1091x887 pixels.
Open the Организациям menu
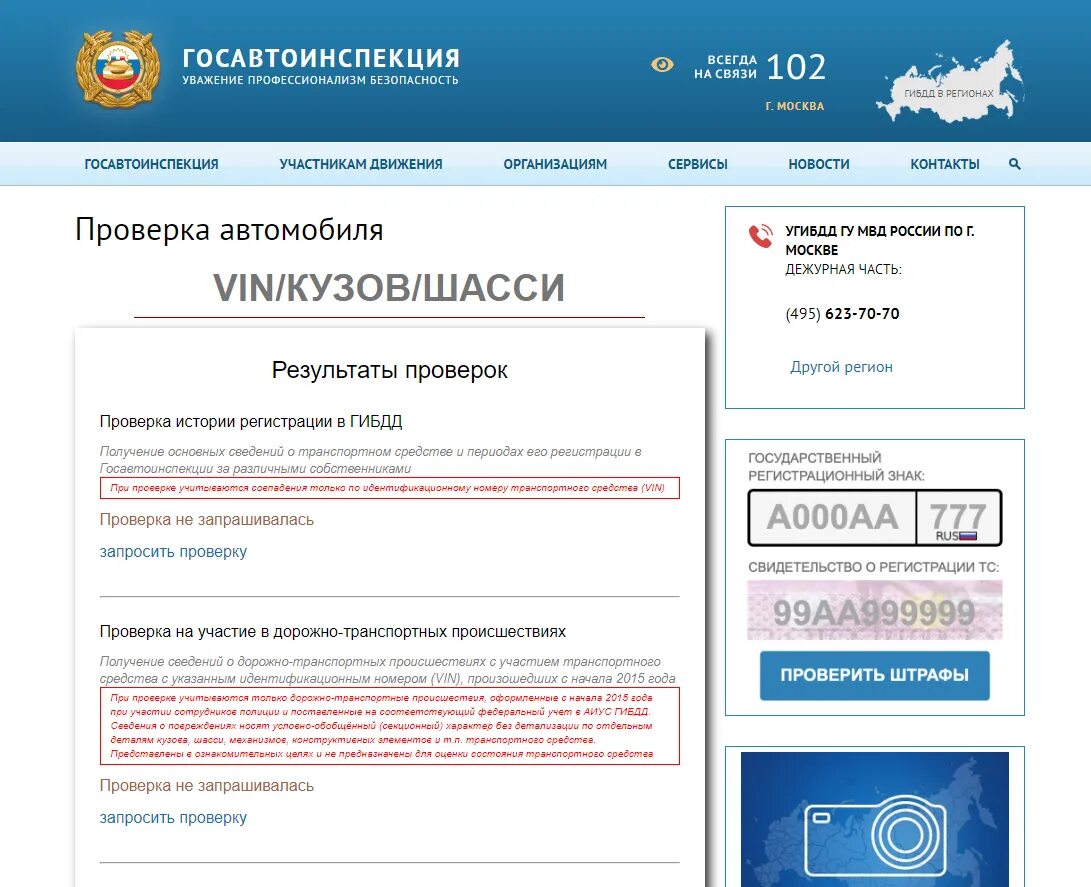555,164
